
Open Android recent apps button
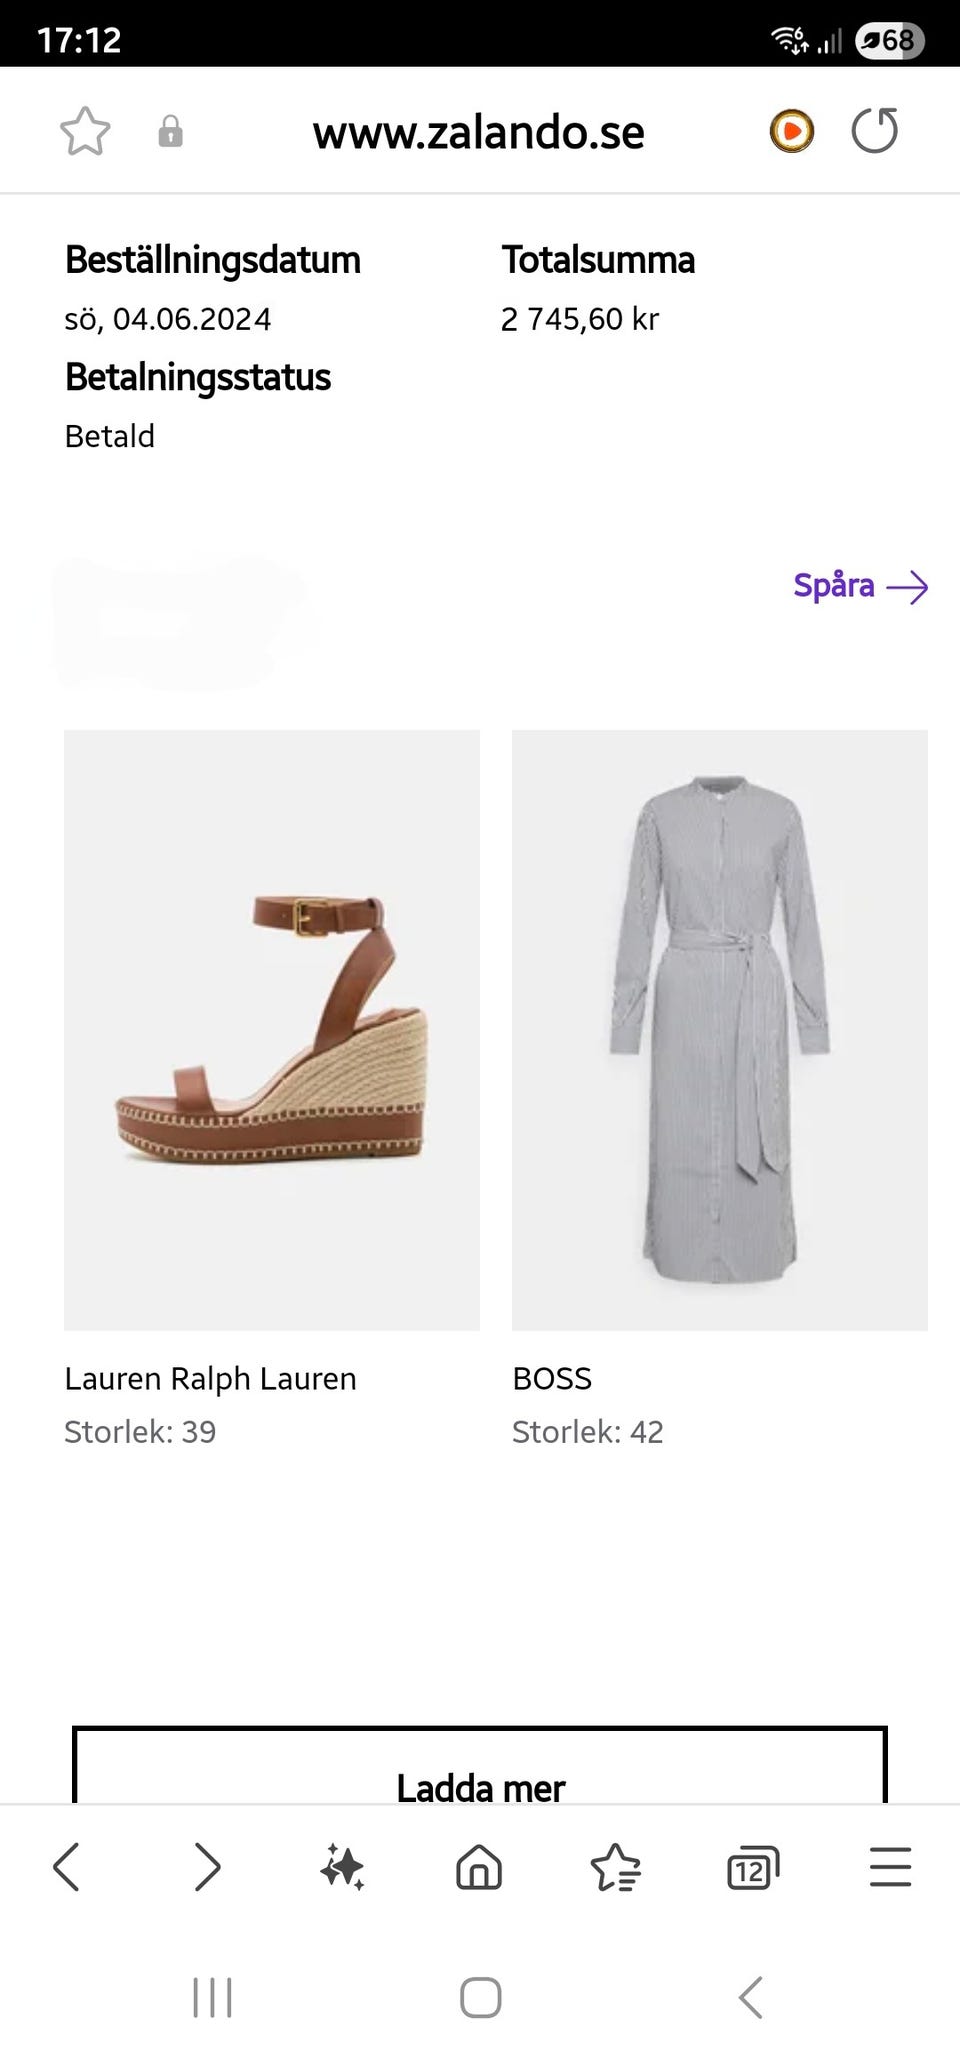click(x=212, y=1997)
